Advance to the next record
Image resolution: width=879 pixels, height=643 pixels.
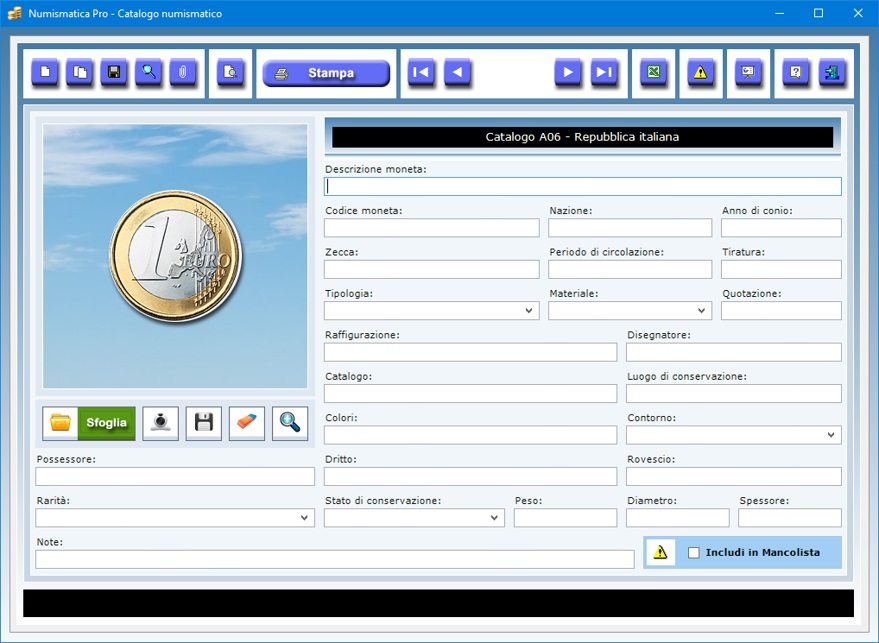[568, 73]
